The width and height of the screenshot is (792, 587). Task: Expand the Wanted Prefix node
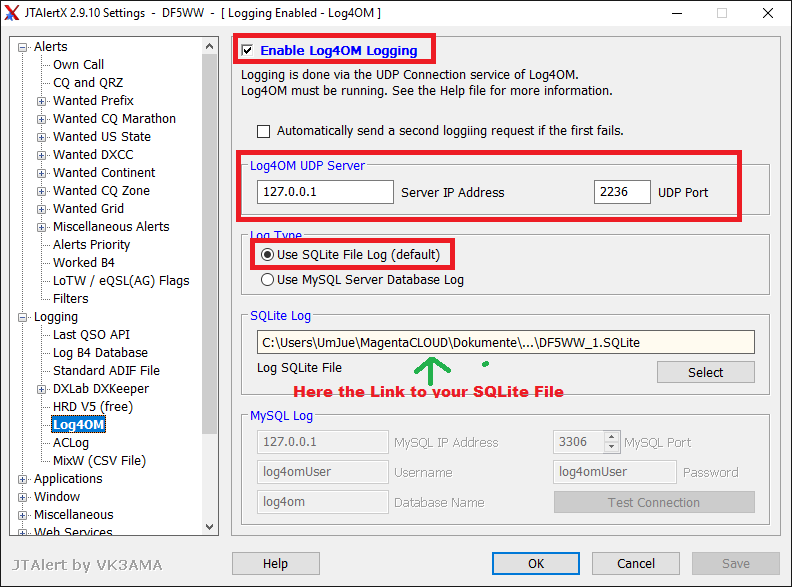point(41,101)
